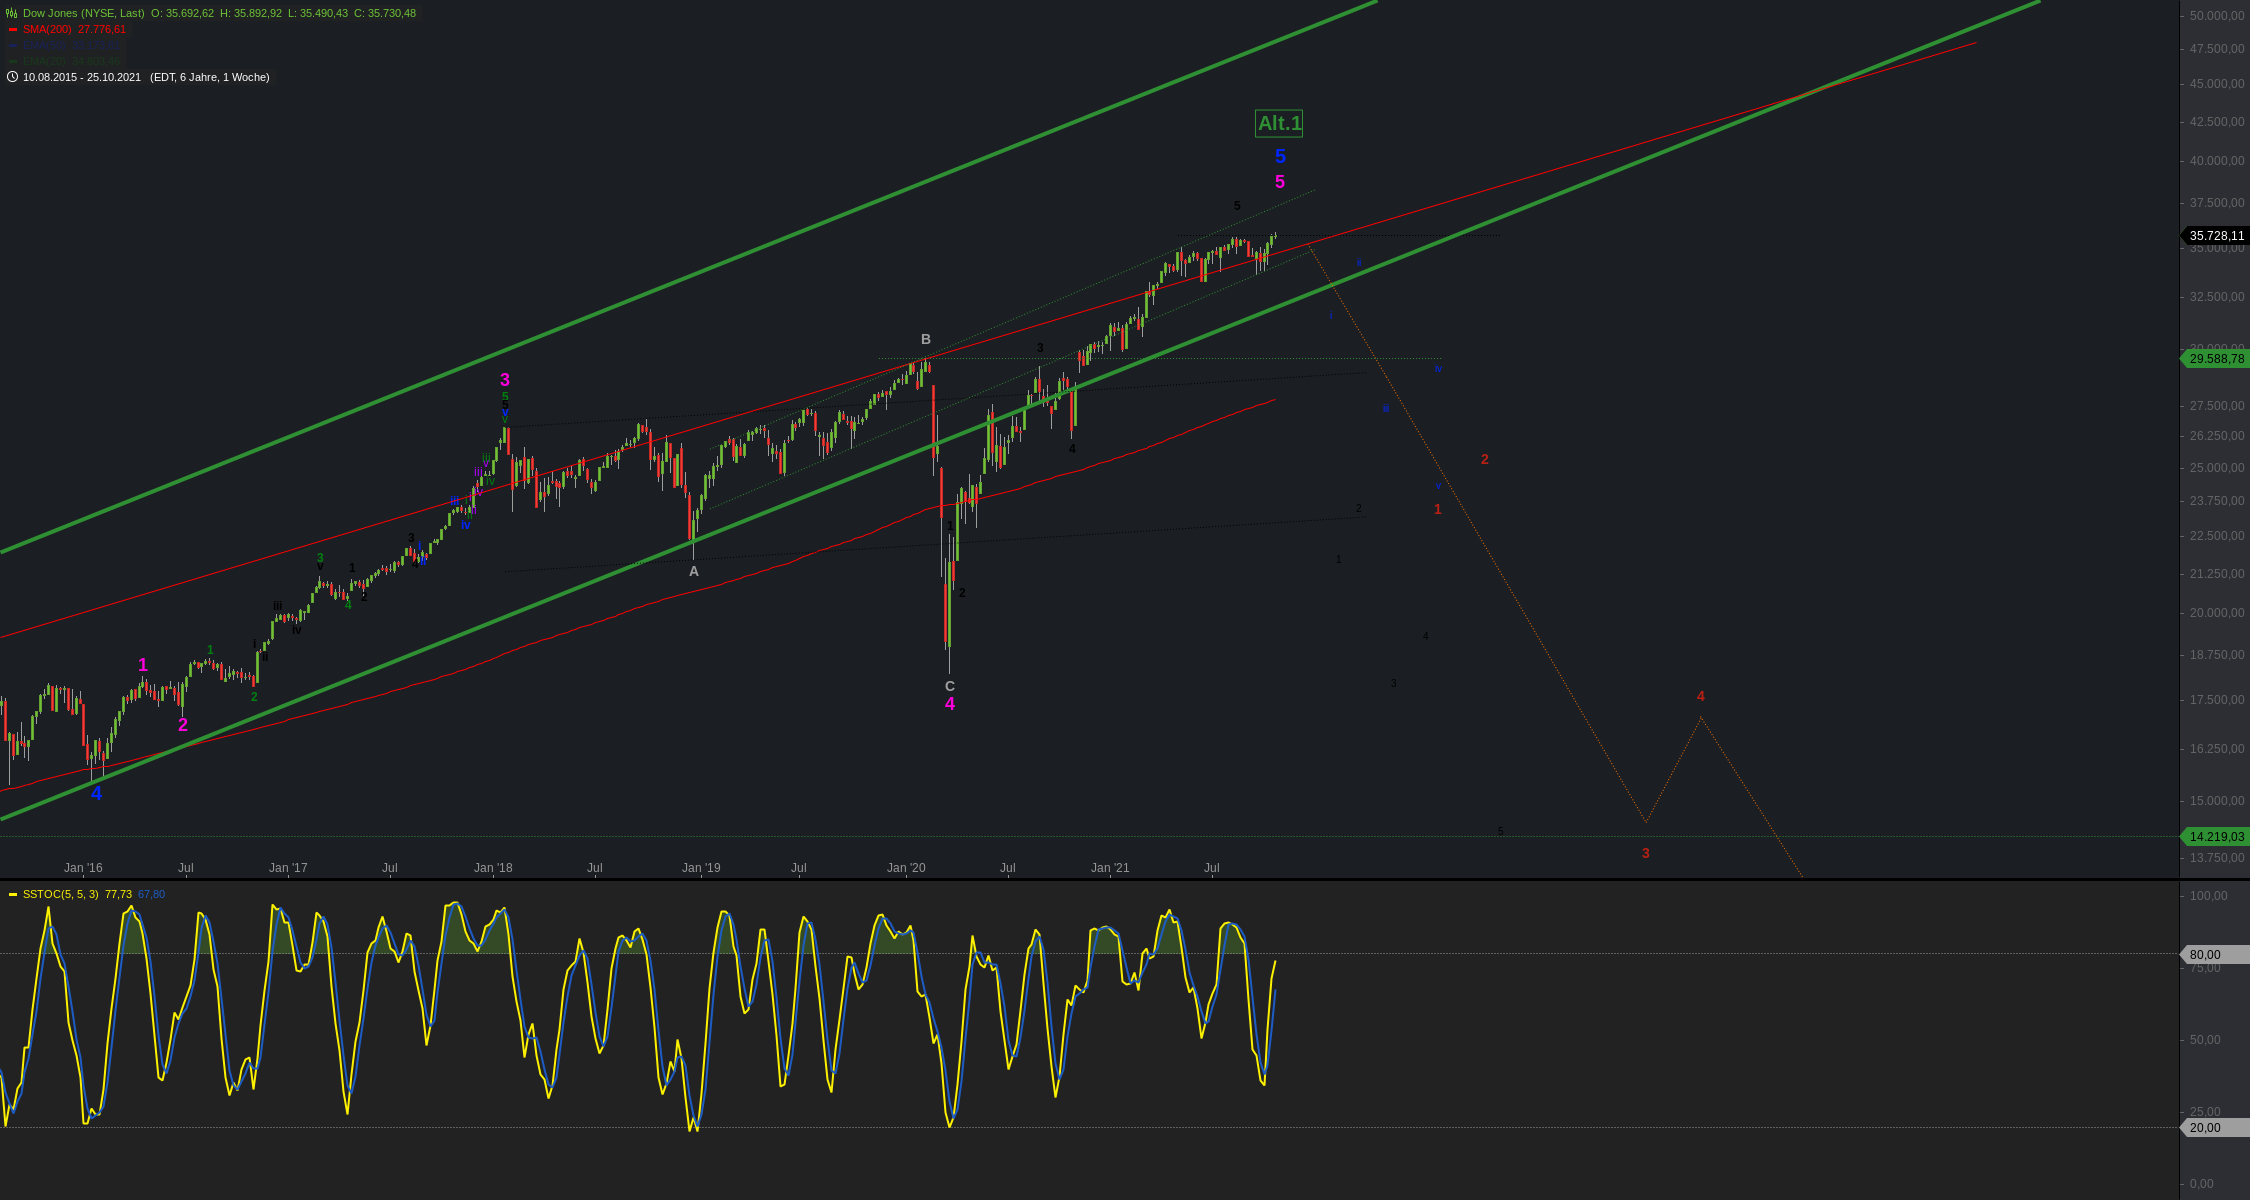
Task: Select the Dow Jones (NYSE, Last) legend label
Action: (x=84, y=13)
